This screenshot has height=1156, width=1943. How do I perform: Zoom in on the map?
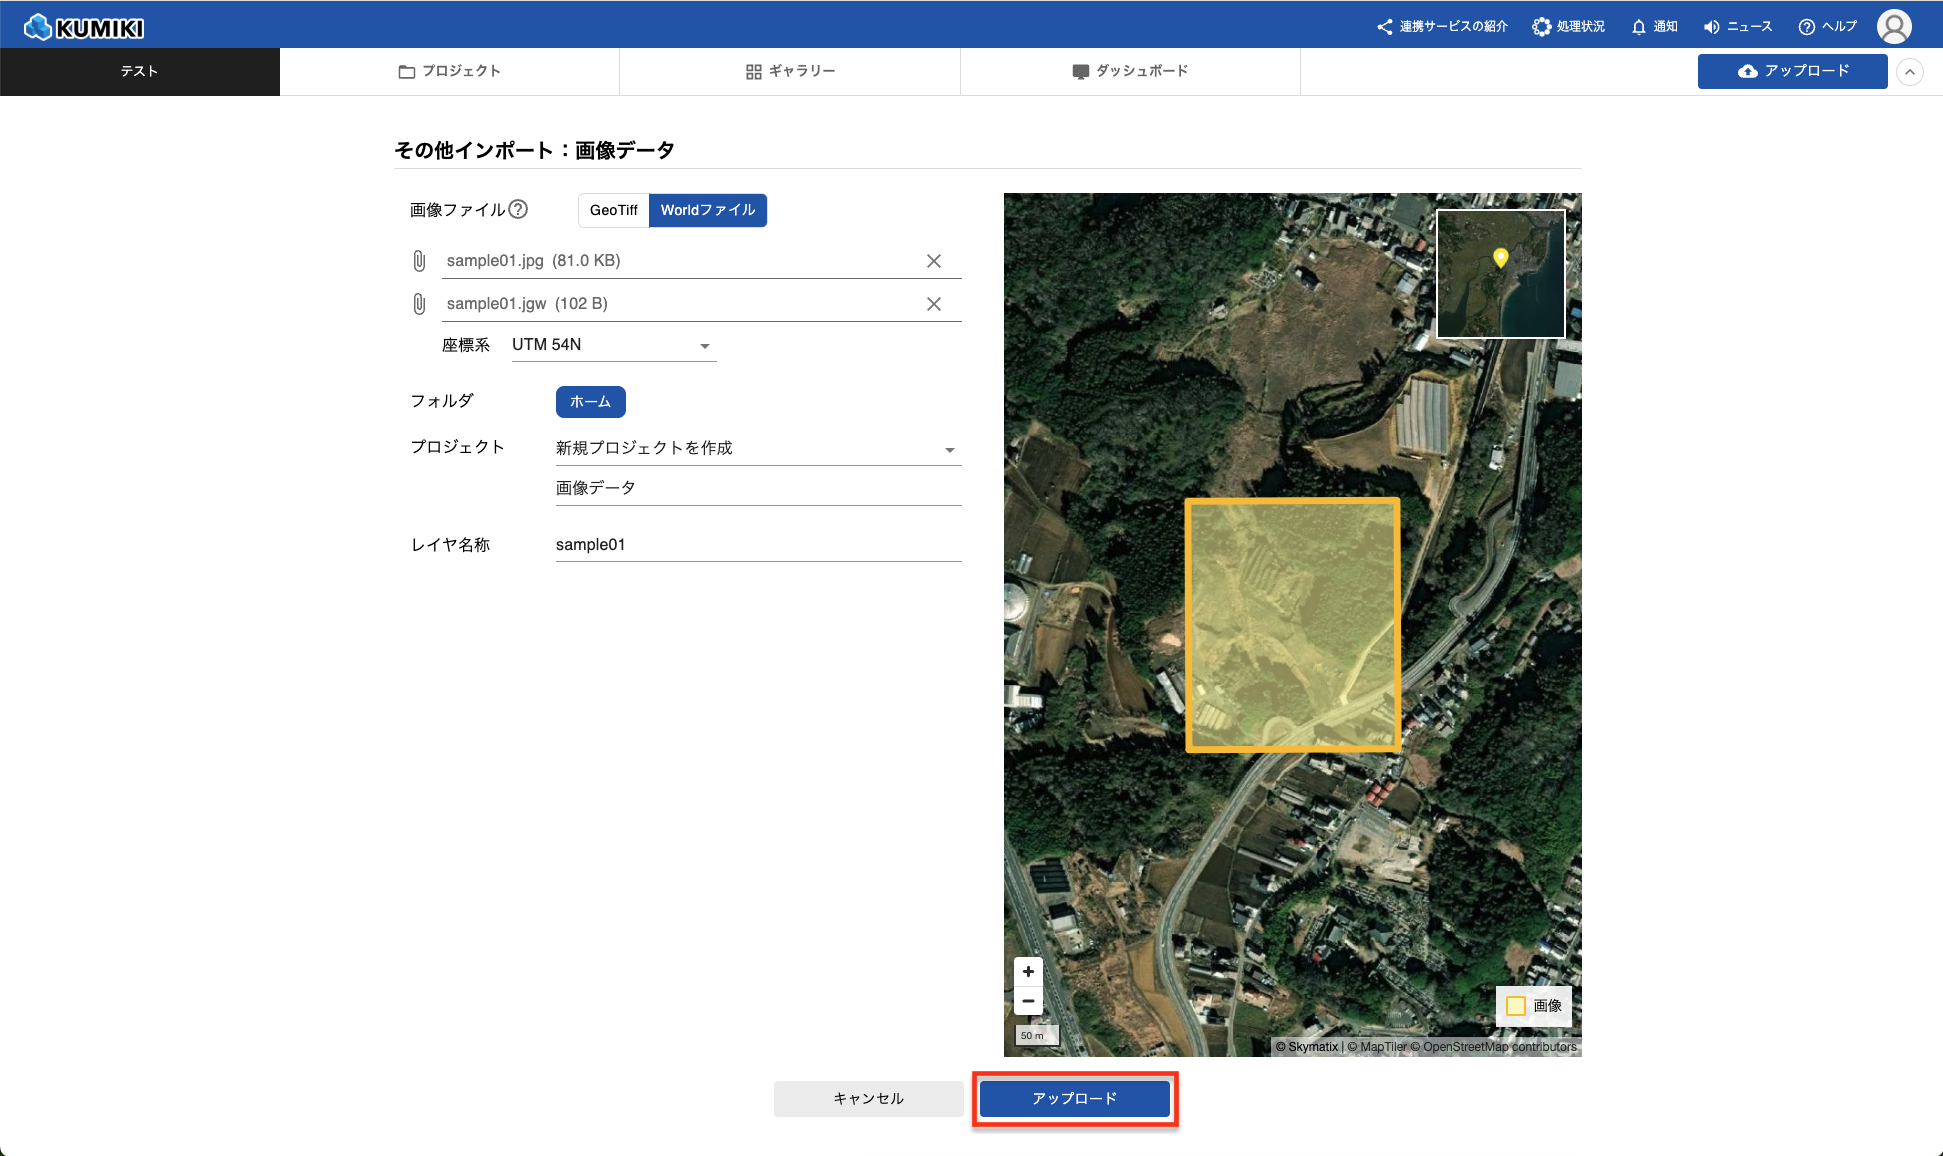point(1028,971)
